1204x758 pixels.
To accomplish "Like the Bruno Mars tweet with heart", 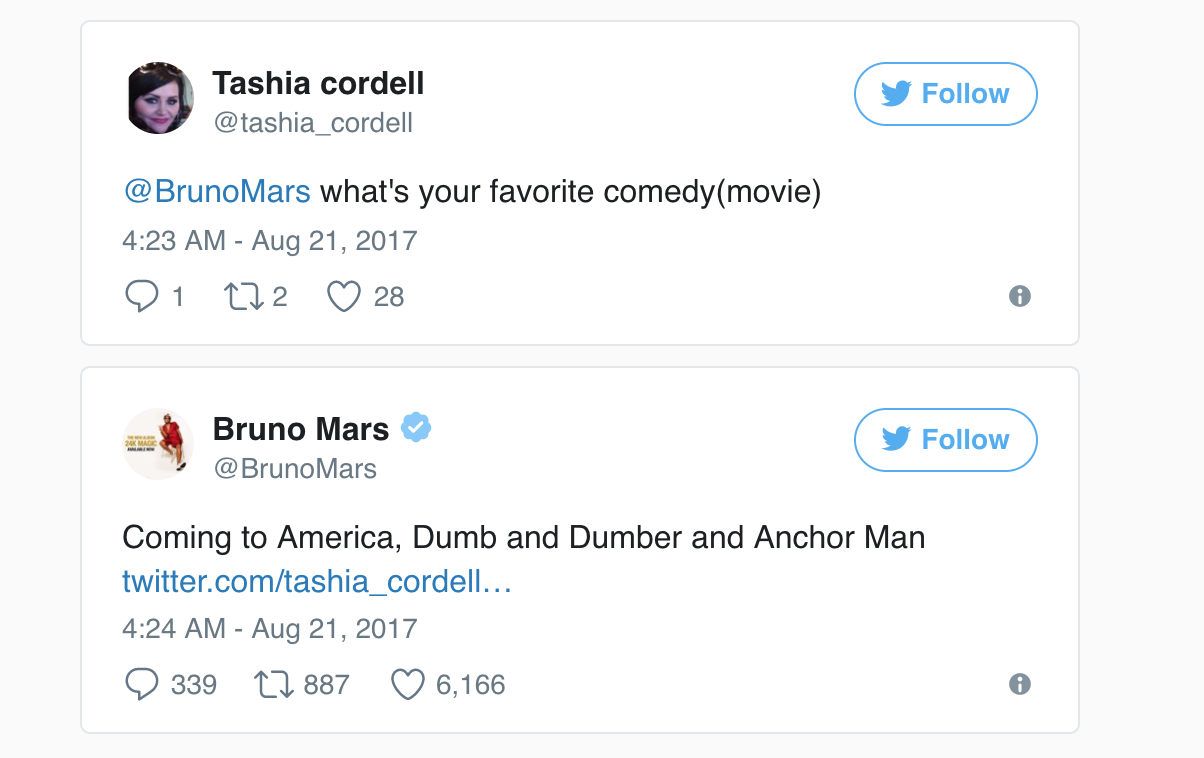I will pos(407,684).
